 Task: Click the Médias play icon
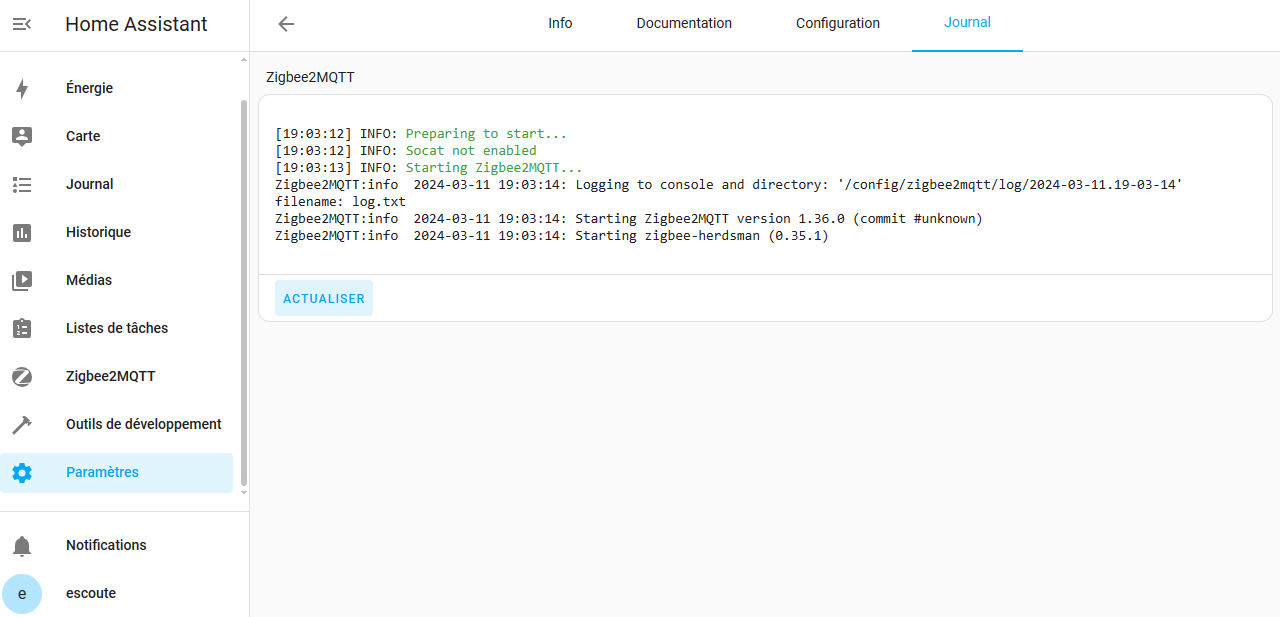(x=22, y=280)
